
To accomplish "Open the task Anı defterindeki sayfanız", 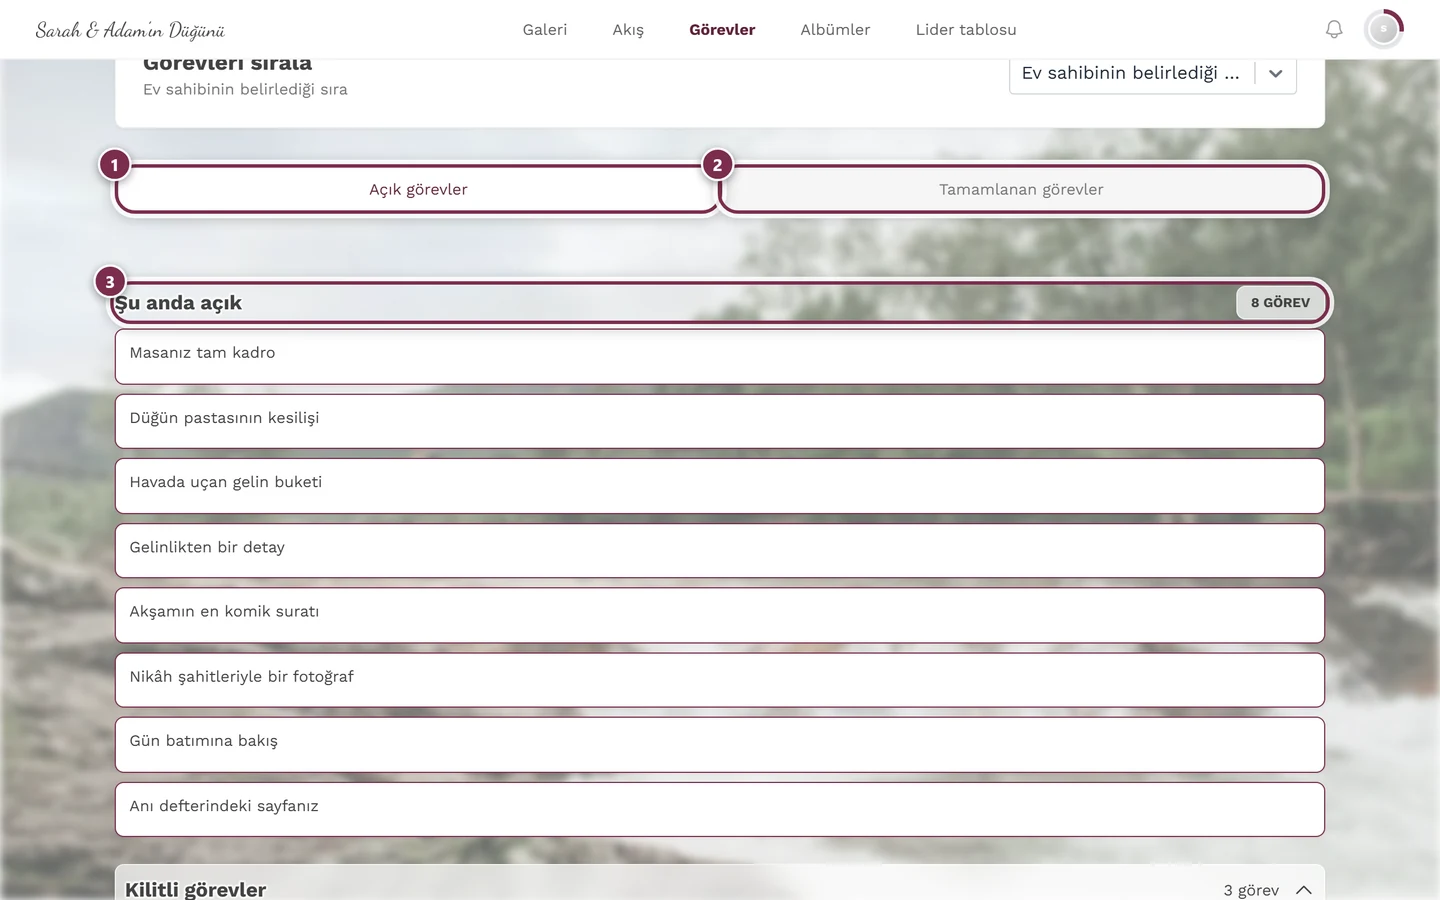I will (720, 809).
